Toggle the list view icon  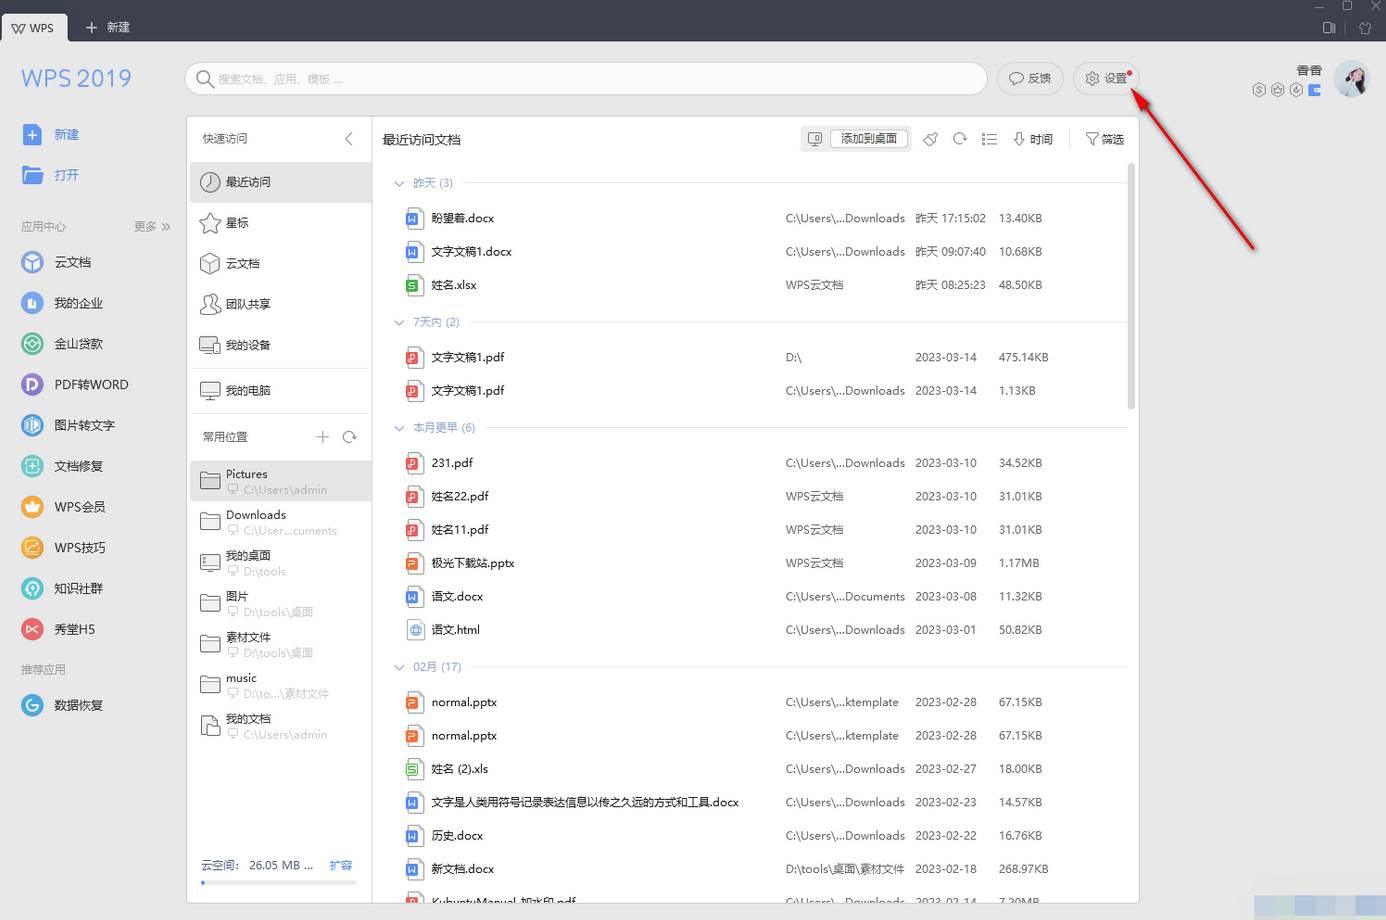[989, 139]
